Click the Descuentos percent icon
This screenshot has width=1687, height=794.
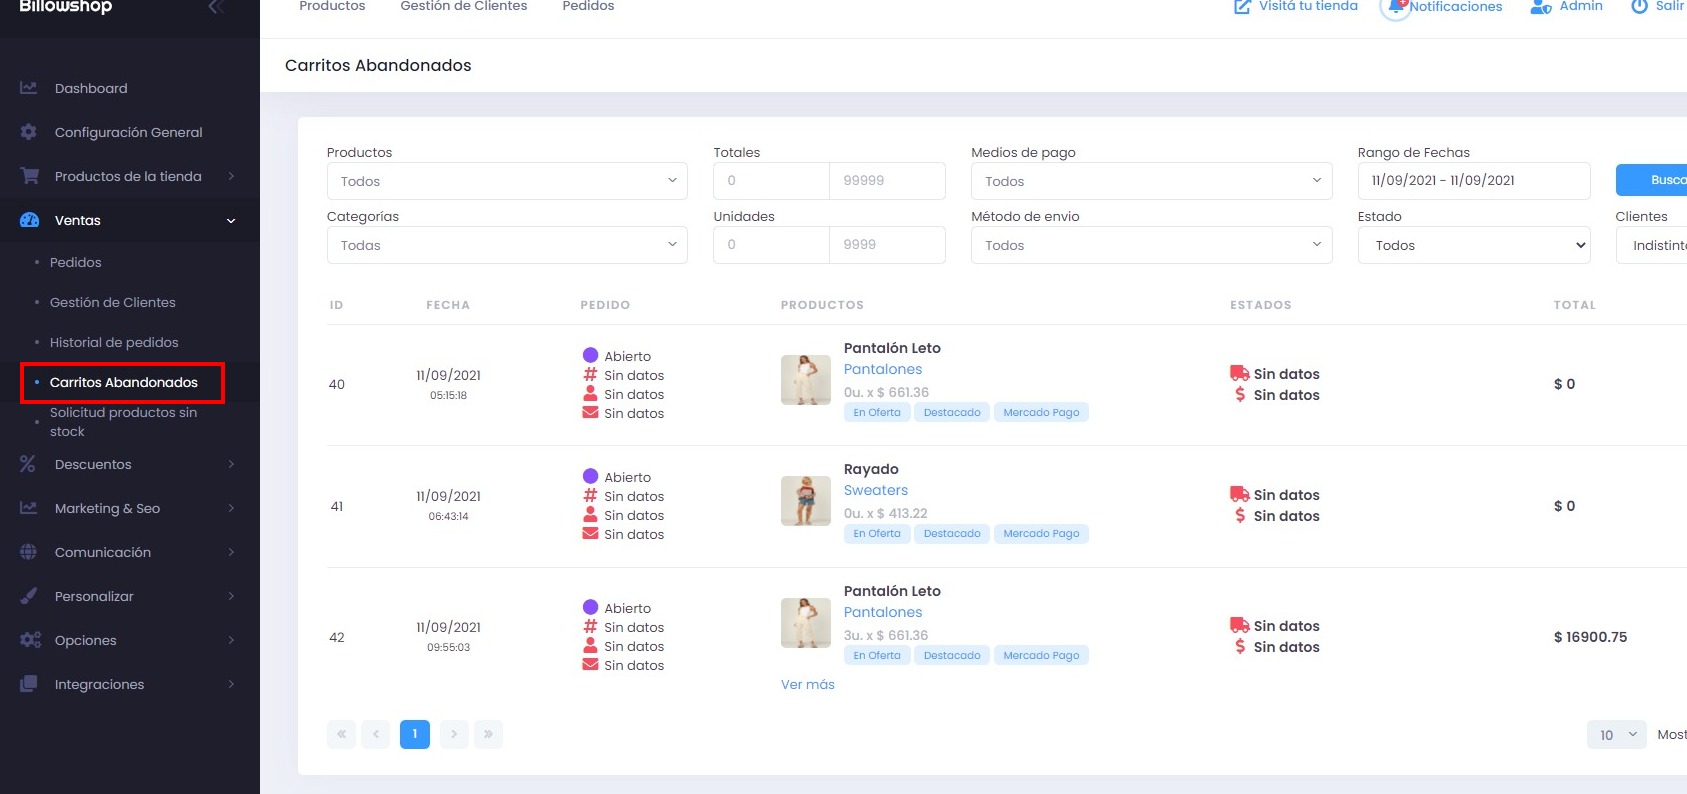click(x=28, y=464)
